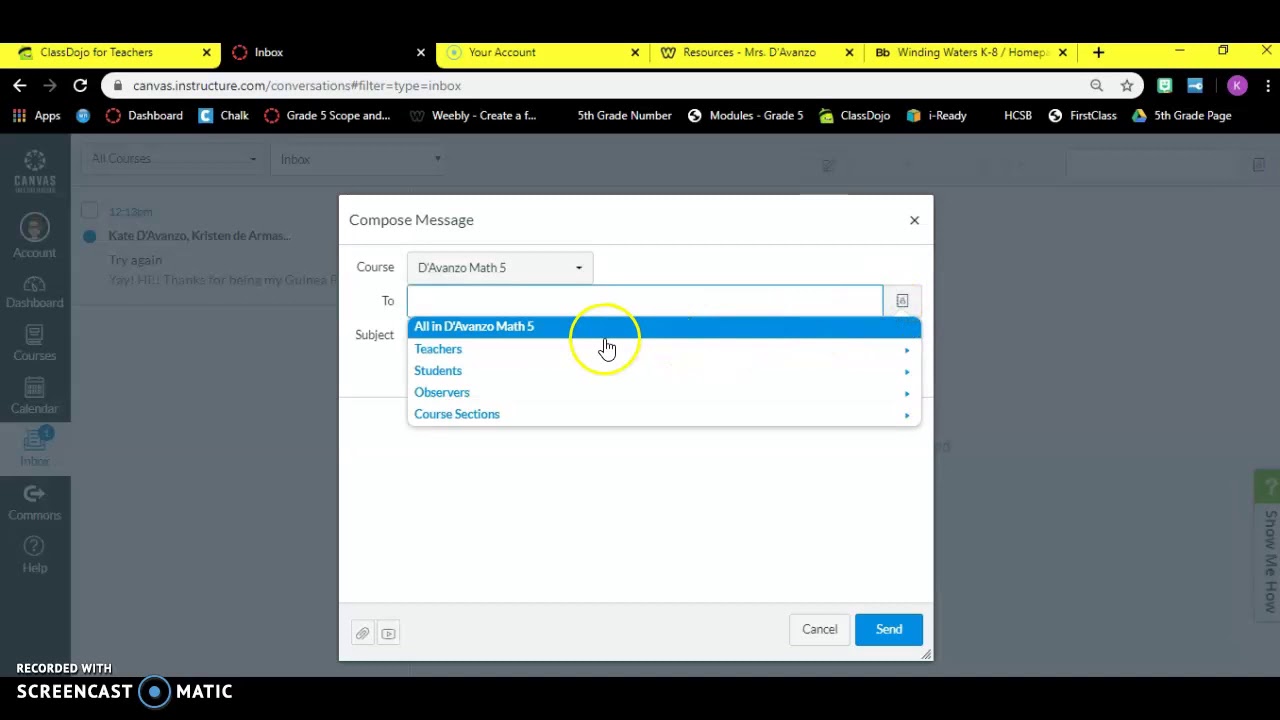Open the Apps bookmarks shortcut
Screen dimensions: 1280x720
click(x=36, y=116)
